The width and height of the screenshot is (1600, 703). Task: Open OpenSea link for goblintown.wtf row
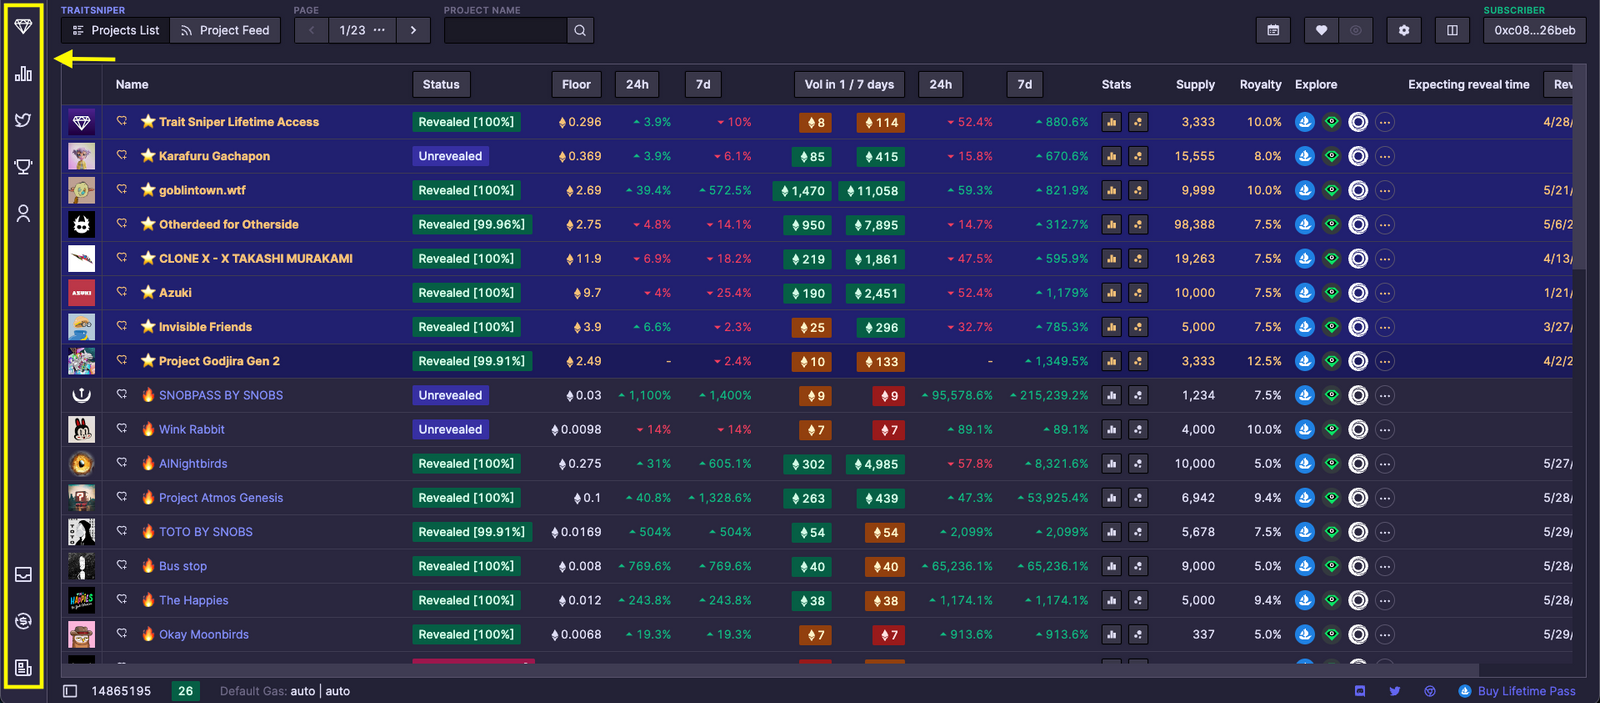(x=1304, y=190)
